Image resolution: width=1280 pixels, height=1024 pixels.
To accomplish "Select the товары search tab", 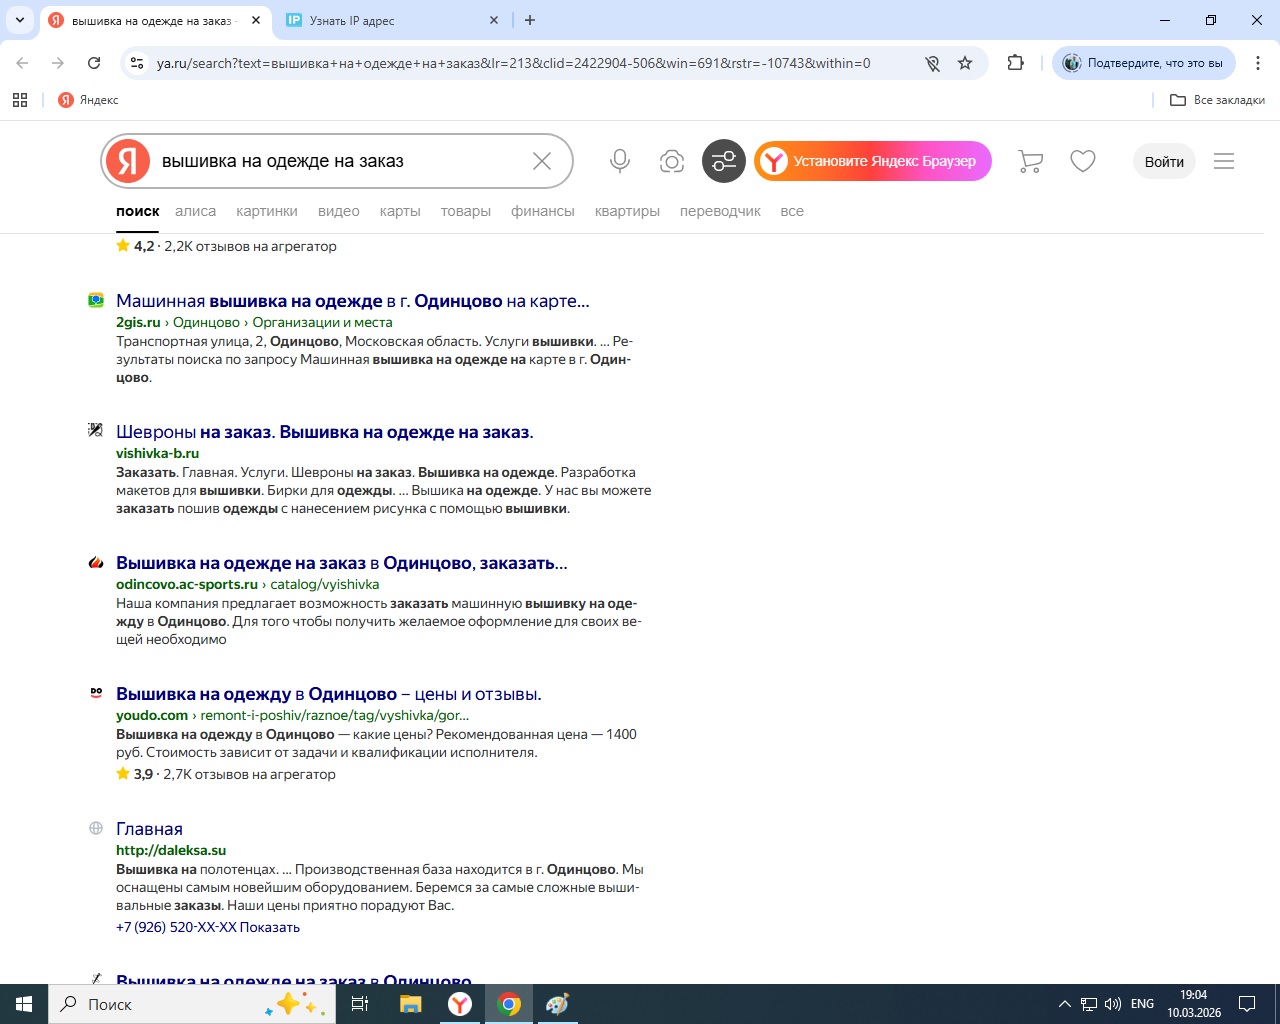I will (466, 211).
